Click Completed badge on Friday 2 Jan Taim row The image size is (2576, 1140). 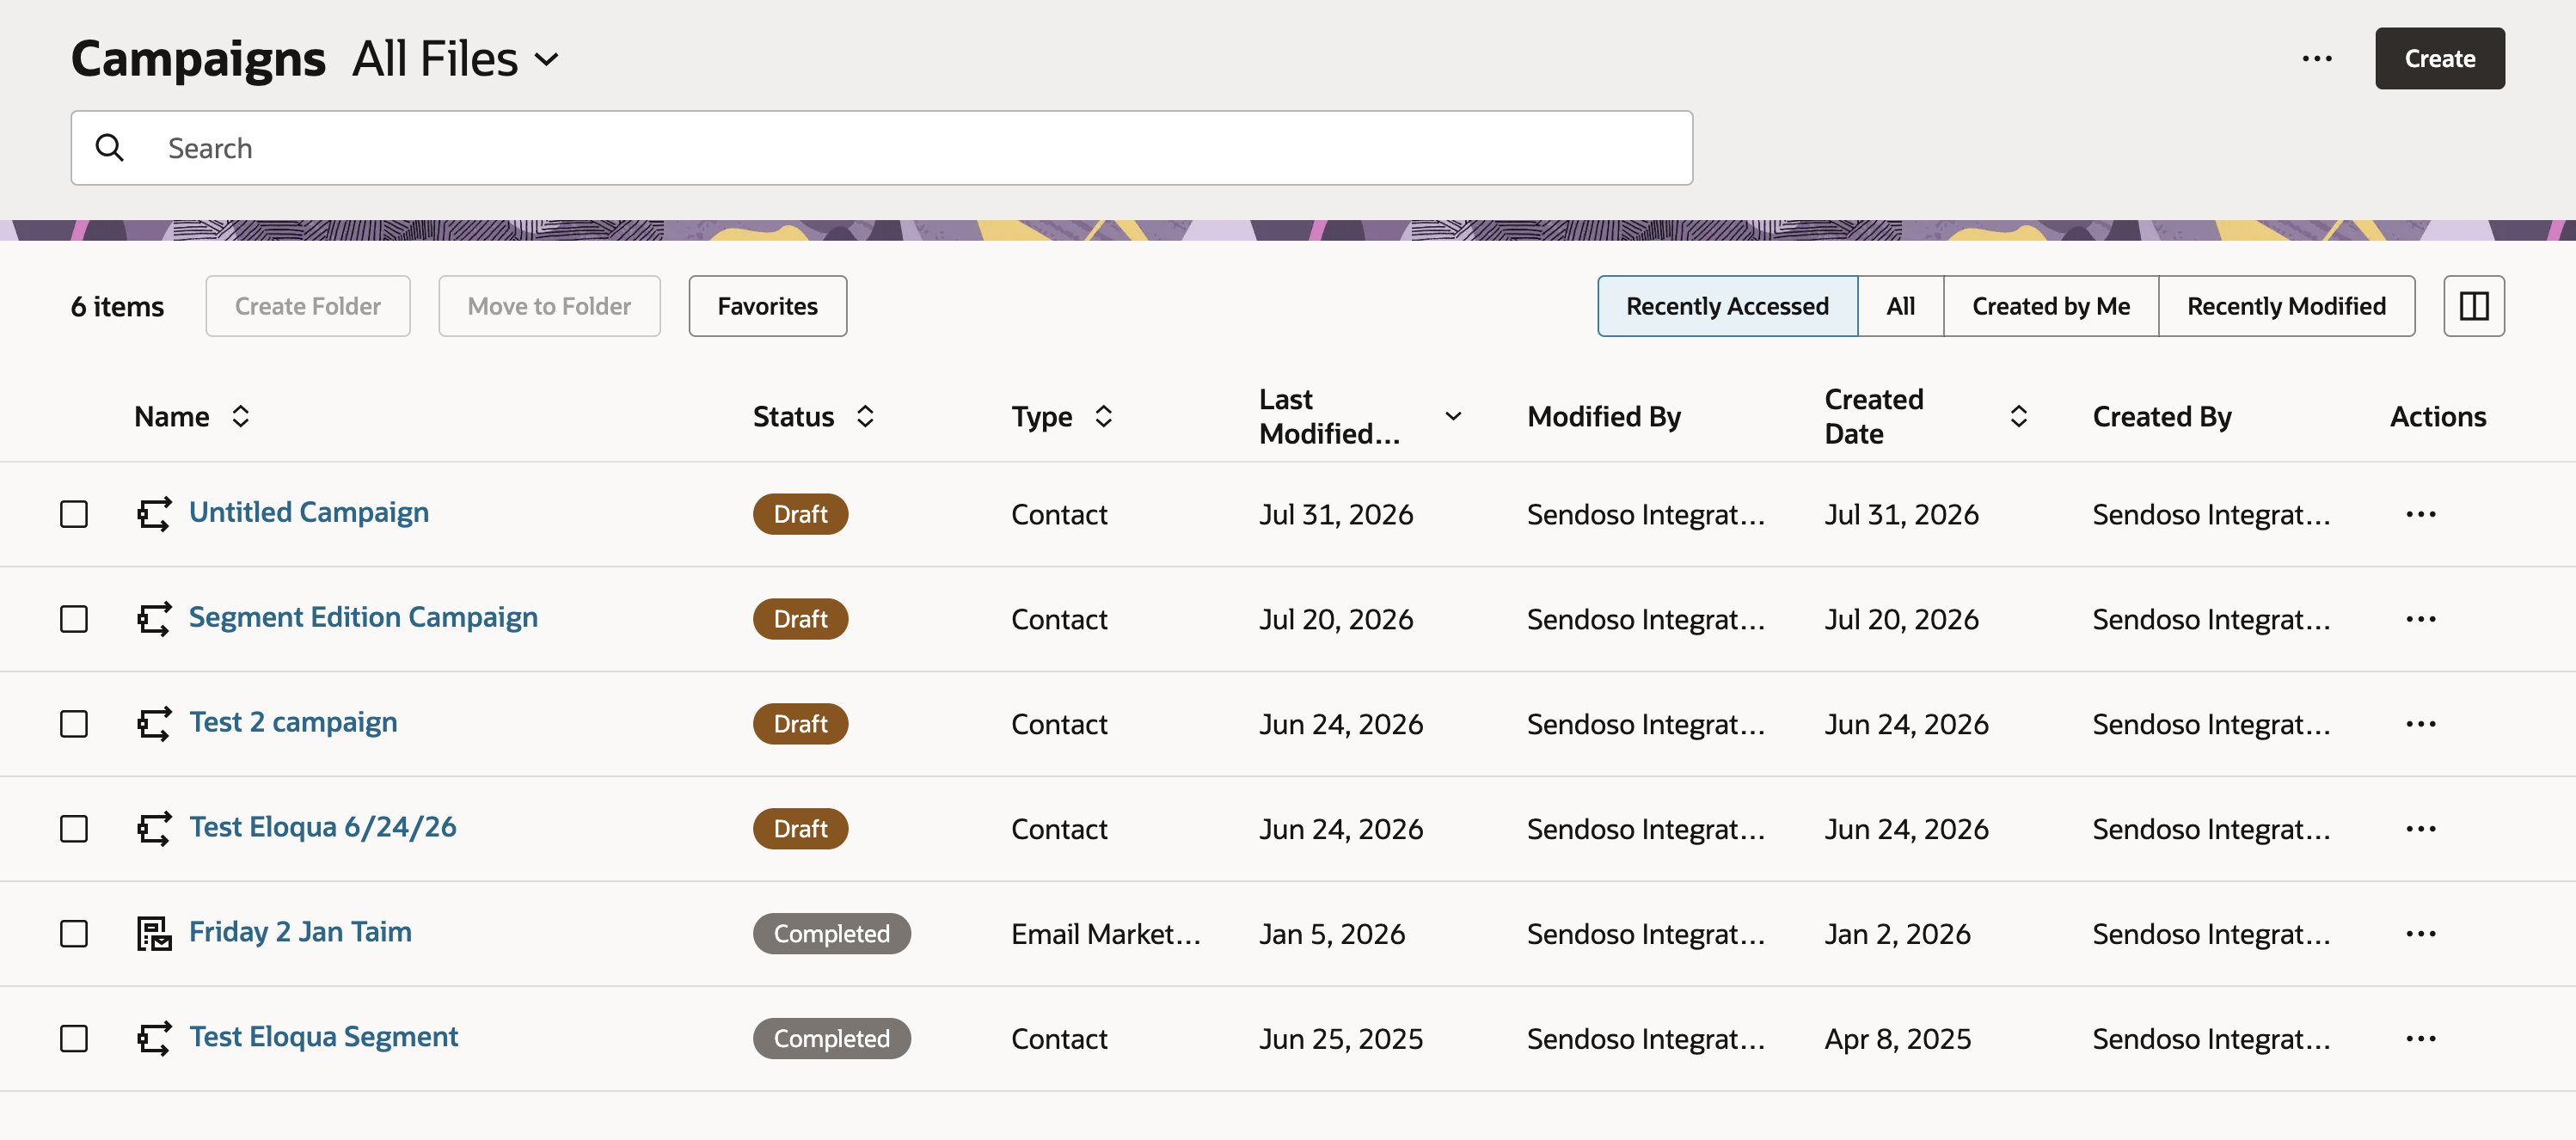point(831,934)
